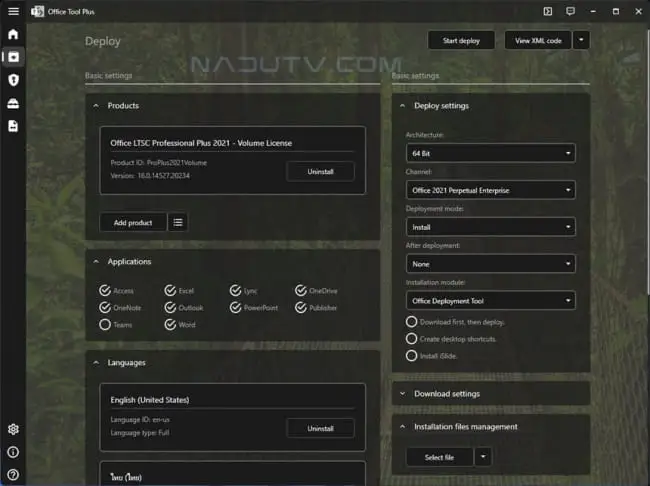The height and width of the screenshot is (486, 650).
Task: Uninstall Office LTSC Professional Plus 2021
Action: (x=320, y=171)
